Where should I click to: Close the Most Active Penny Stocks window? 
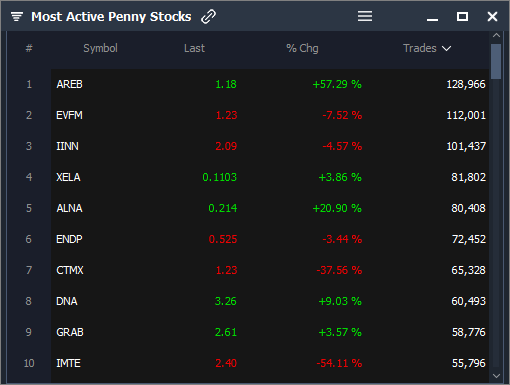coord(492,16)
